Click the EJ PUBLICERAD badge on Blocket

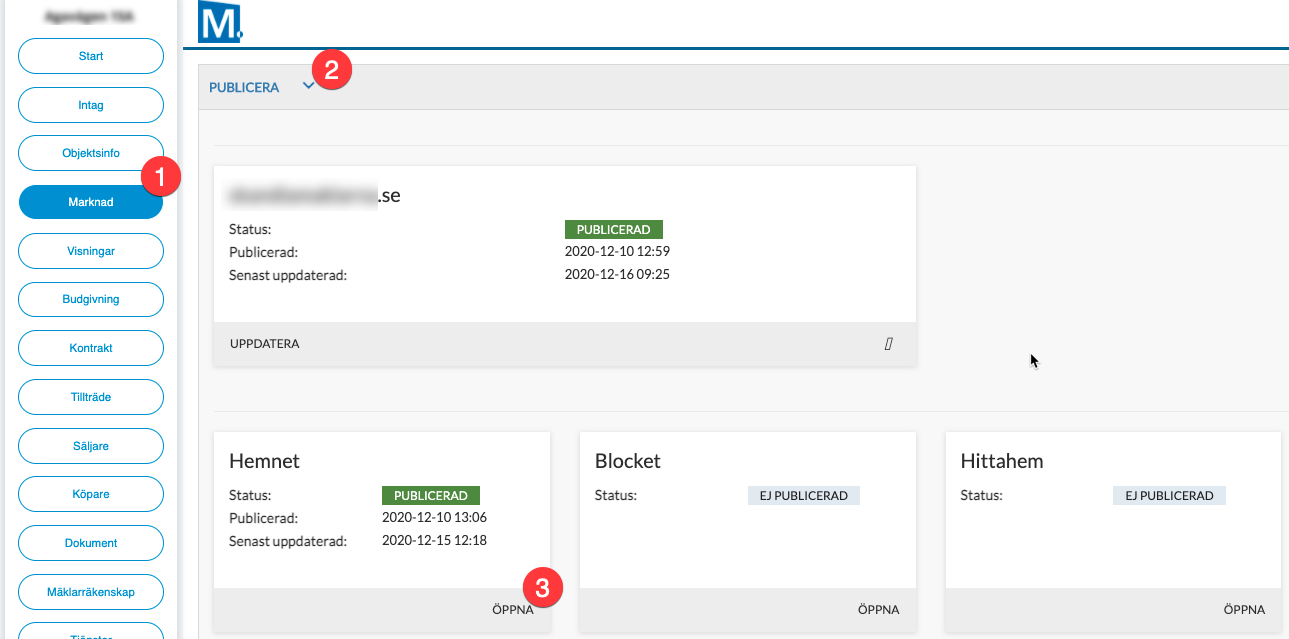click(x=804, y=496)
